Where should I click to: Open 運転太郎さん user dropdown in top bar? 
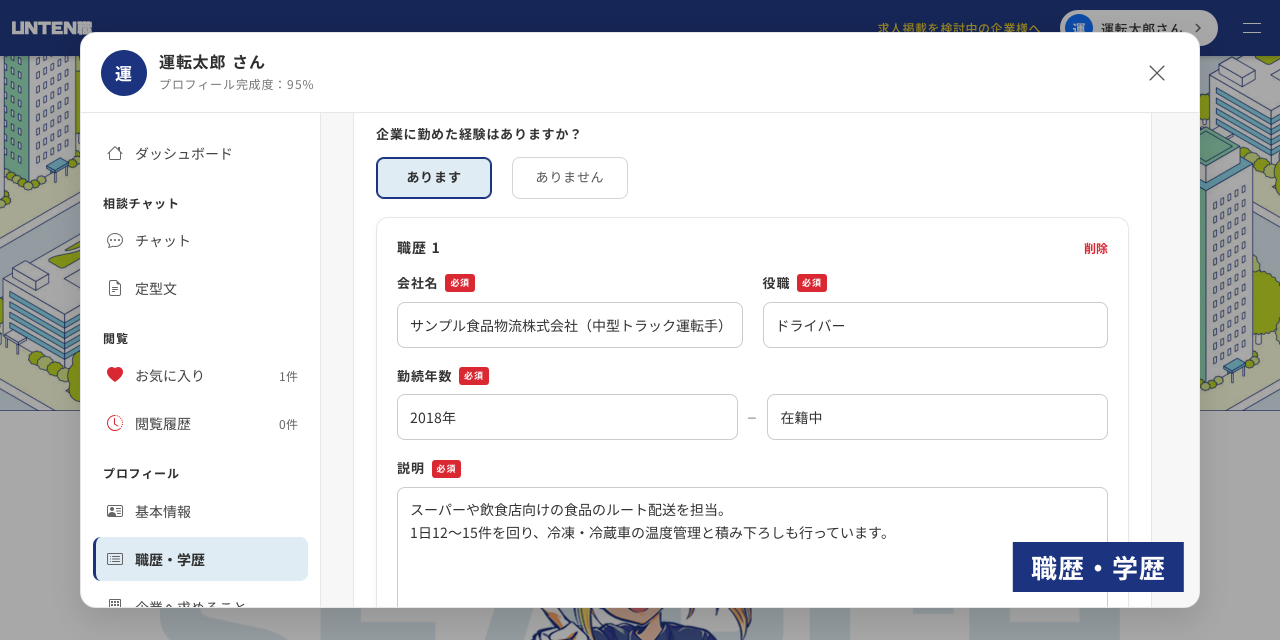coord(1139,28)
